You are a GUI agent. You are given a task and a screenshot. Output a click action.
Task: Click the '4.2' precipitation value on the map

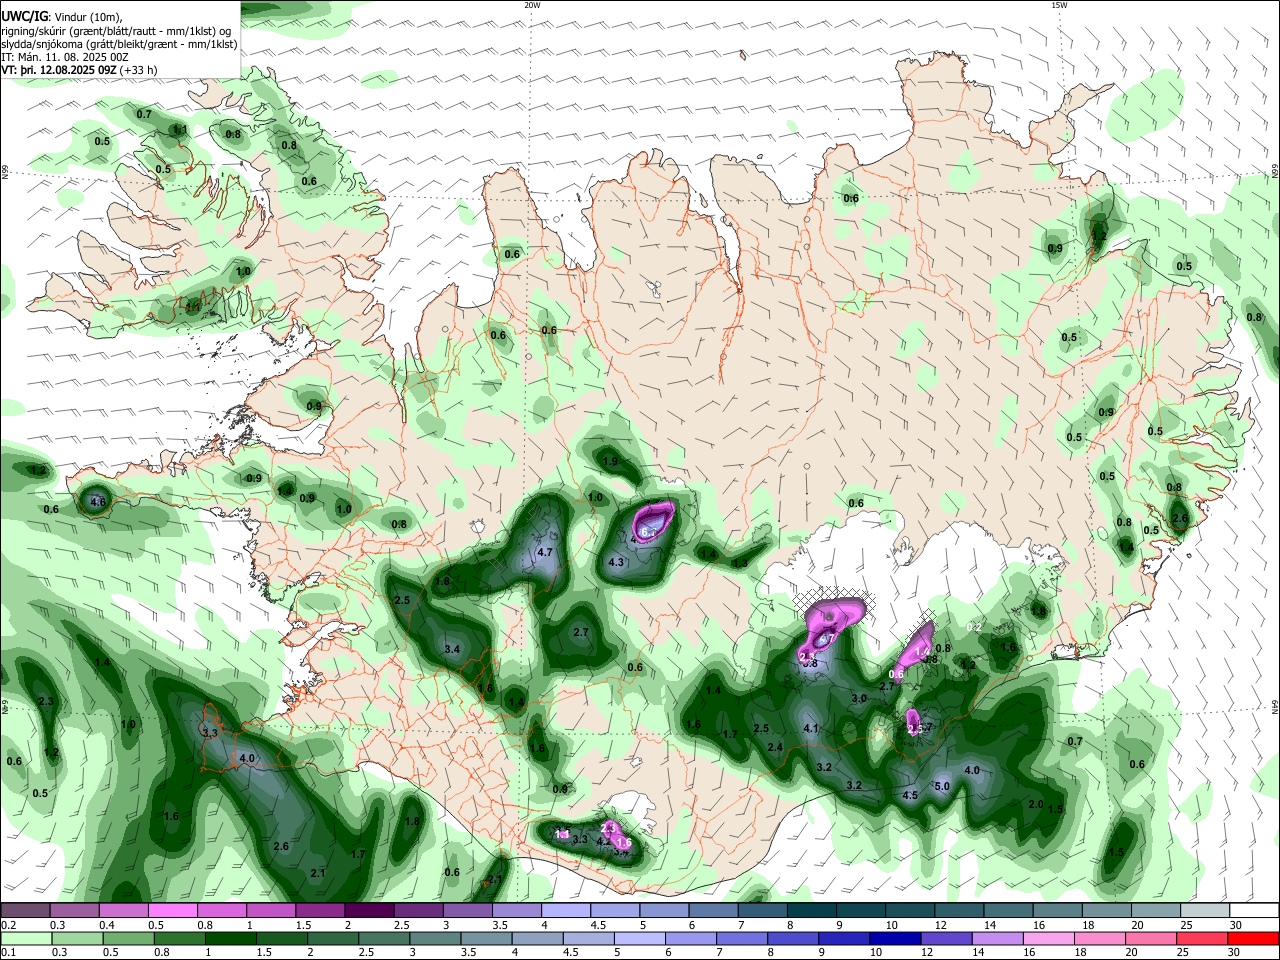603,842
